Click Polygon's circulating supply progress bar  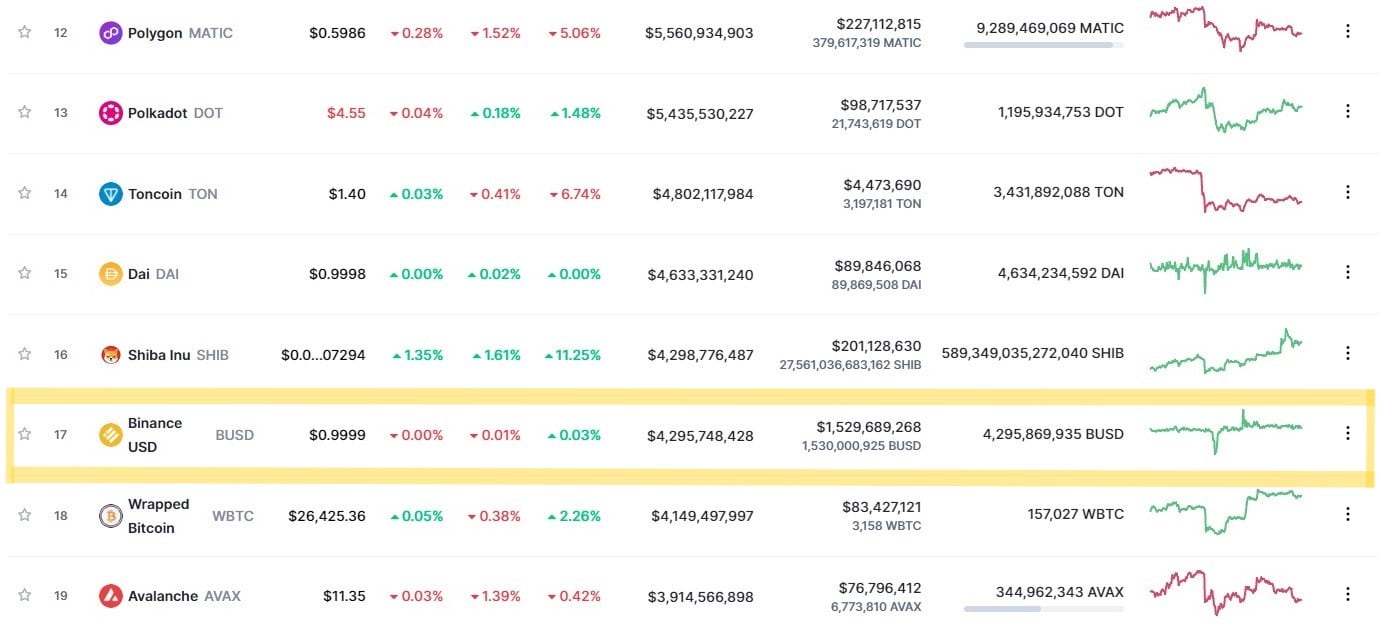click(1043, 45)
